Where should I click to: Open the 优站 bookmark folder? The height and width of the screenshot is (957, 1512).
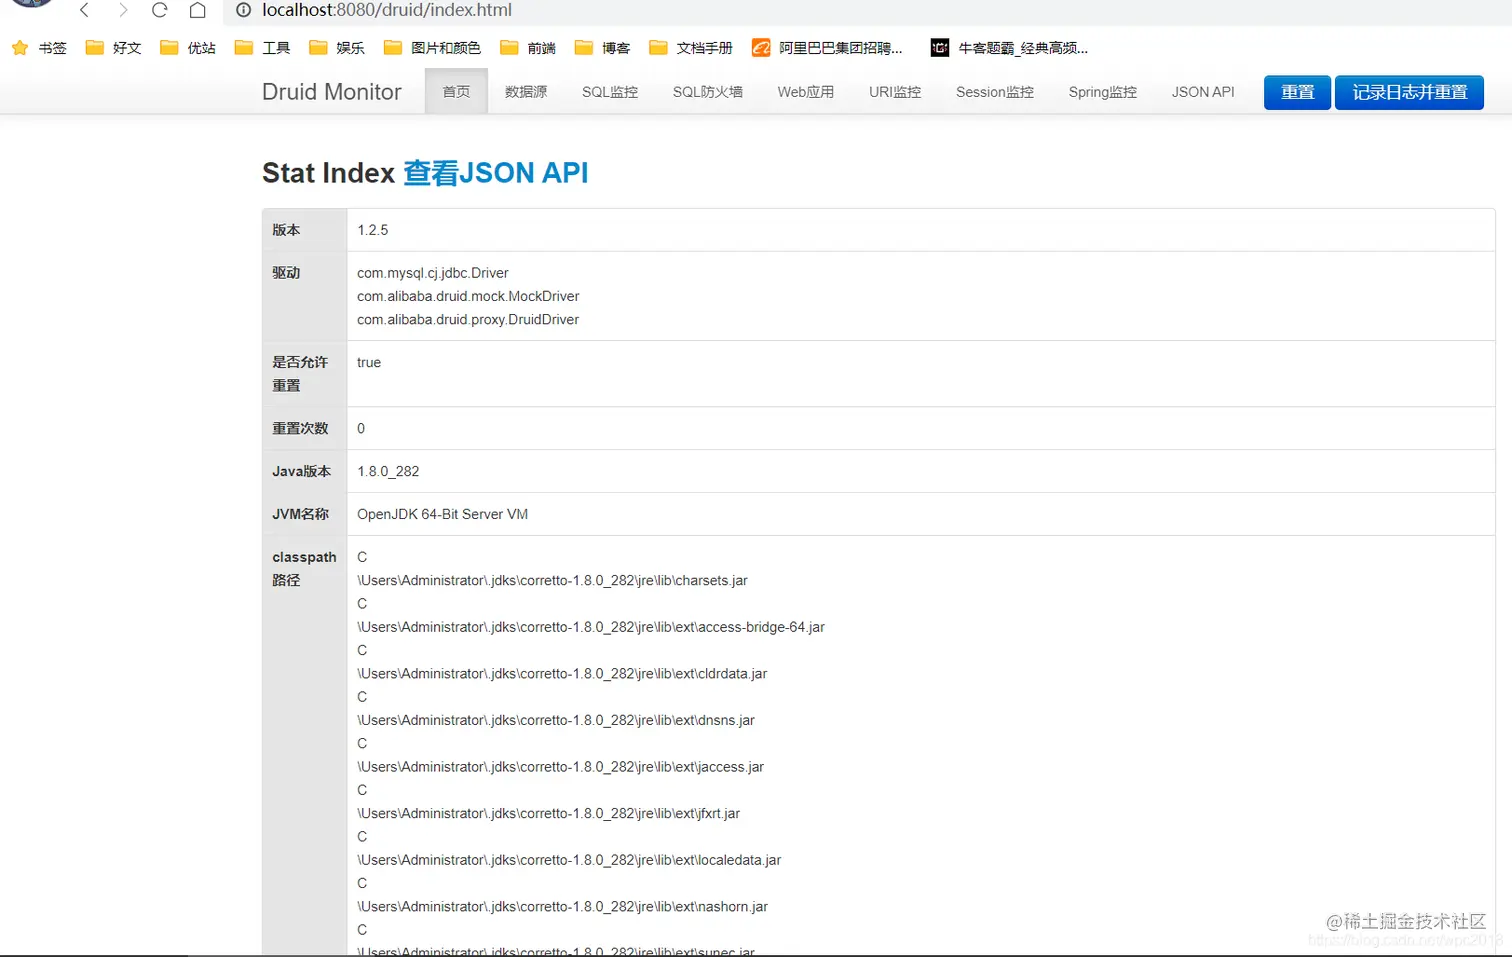(188, 48)
